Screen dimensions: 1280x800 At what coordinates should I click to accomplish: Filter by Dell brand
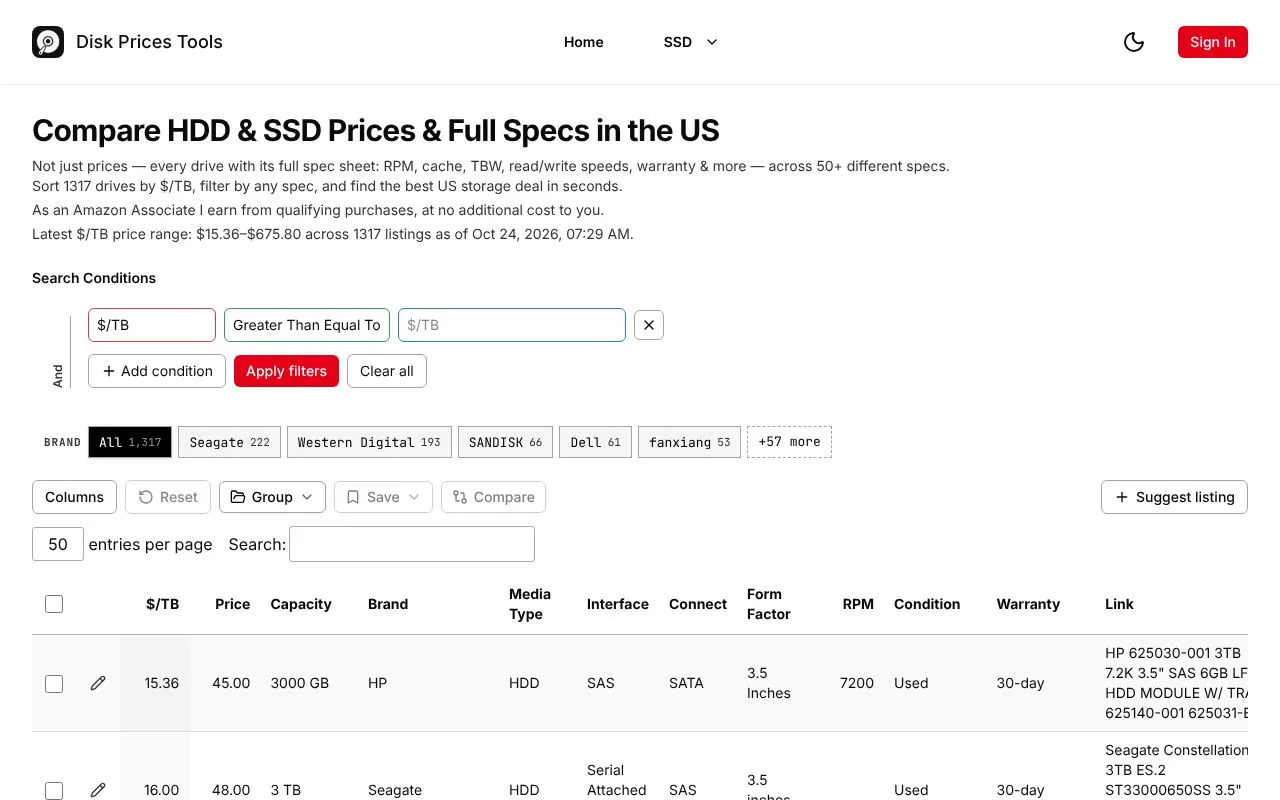tap(596, 442)
